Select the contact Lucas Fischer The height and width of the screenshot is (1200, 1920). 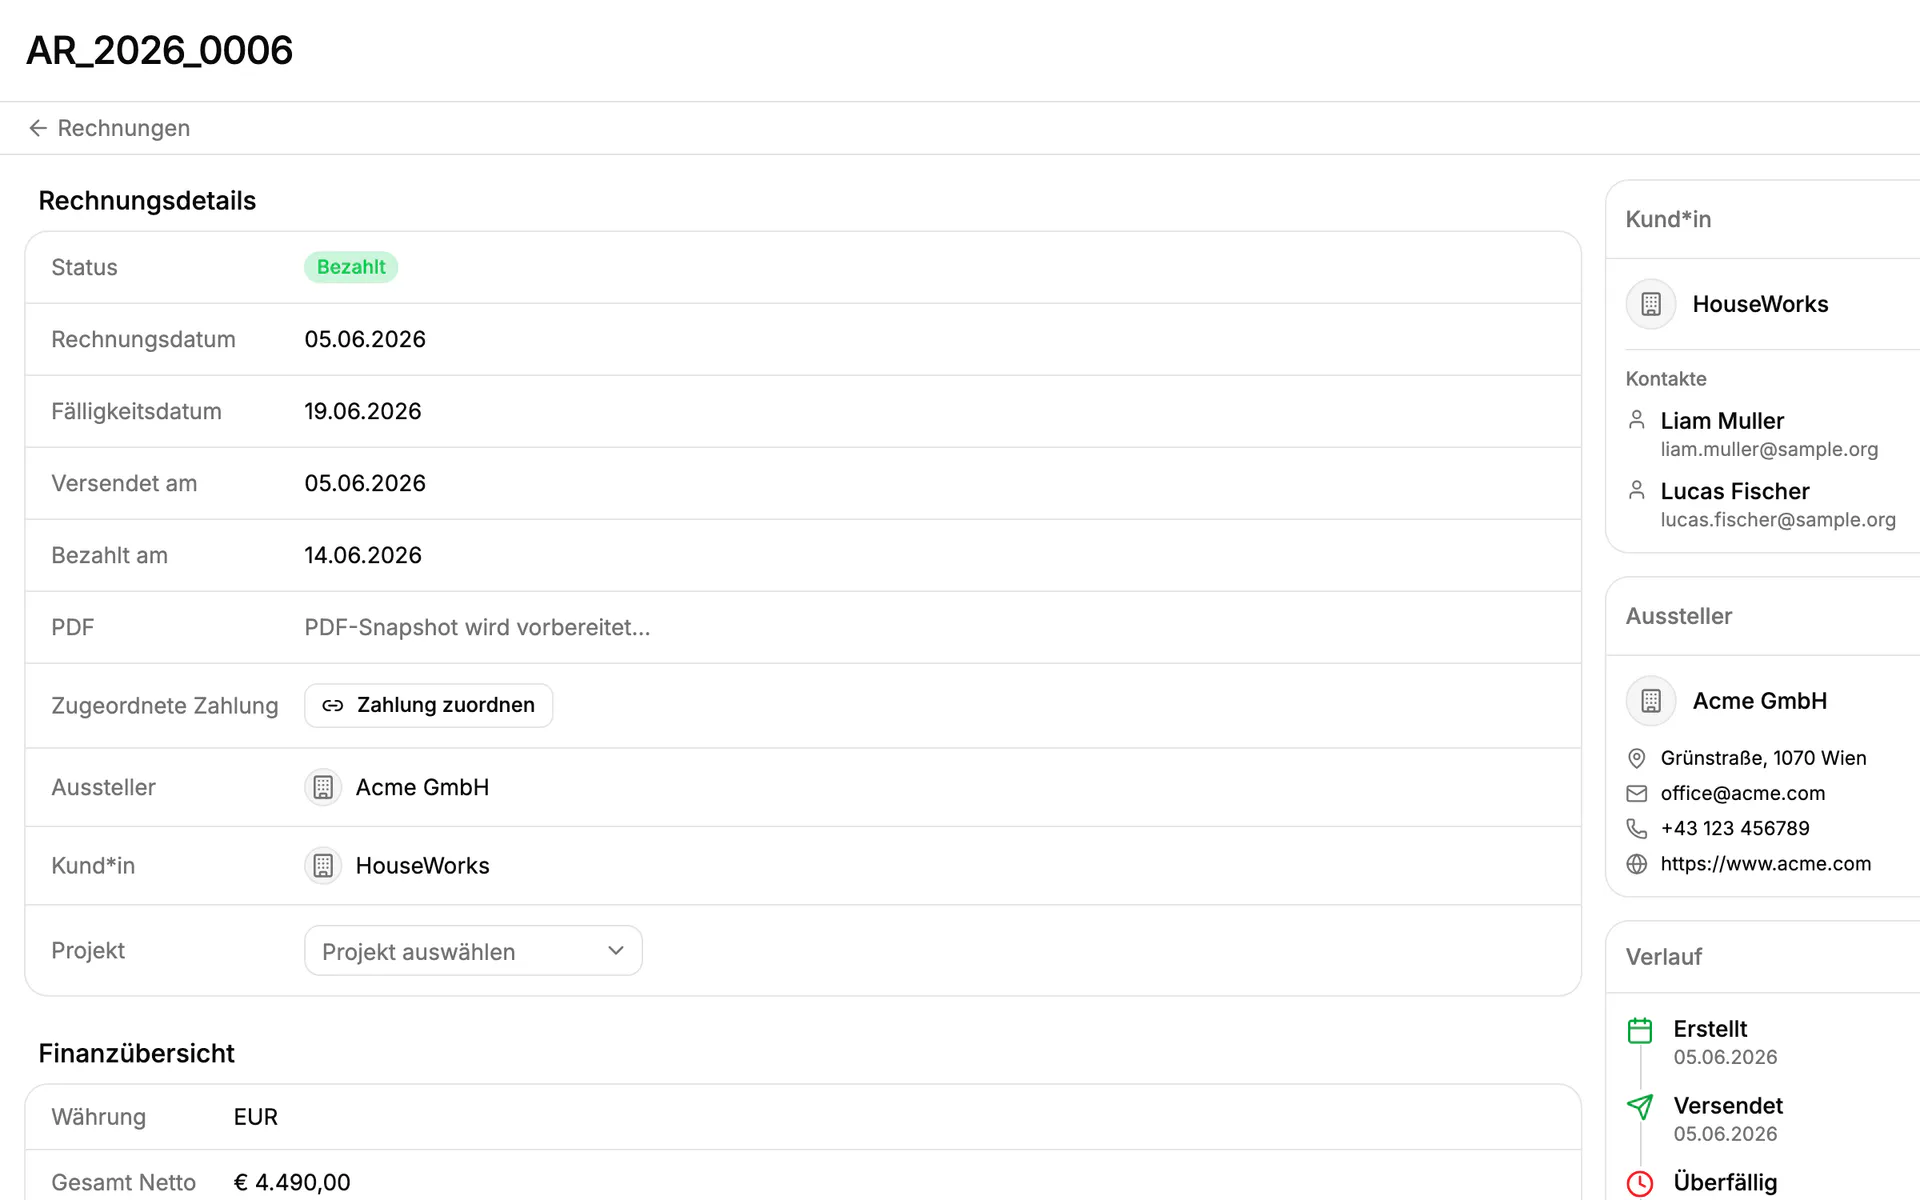[x=1735, y=491]
